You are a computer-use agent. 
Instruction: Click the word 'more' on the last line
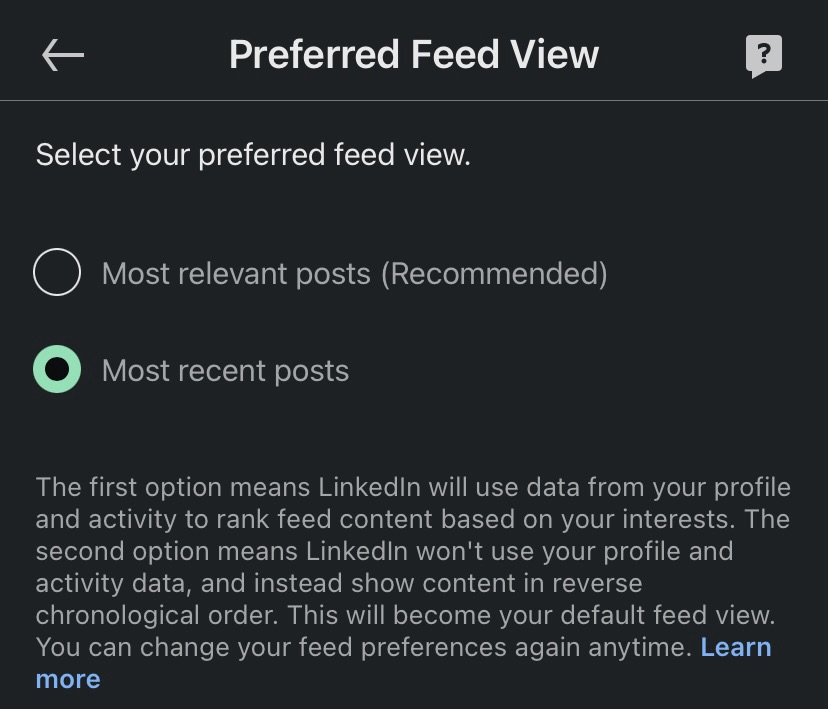[x=68, y=679]
